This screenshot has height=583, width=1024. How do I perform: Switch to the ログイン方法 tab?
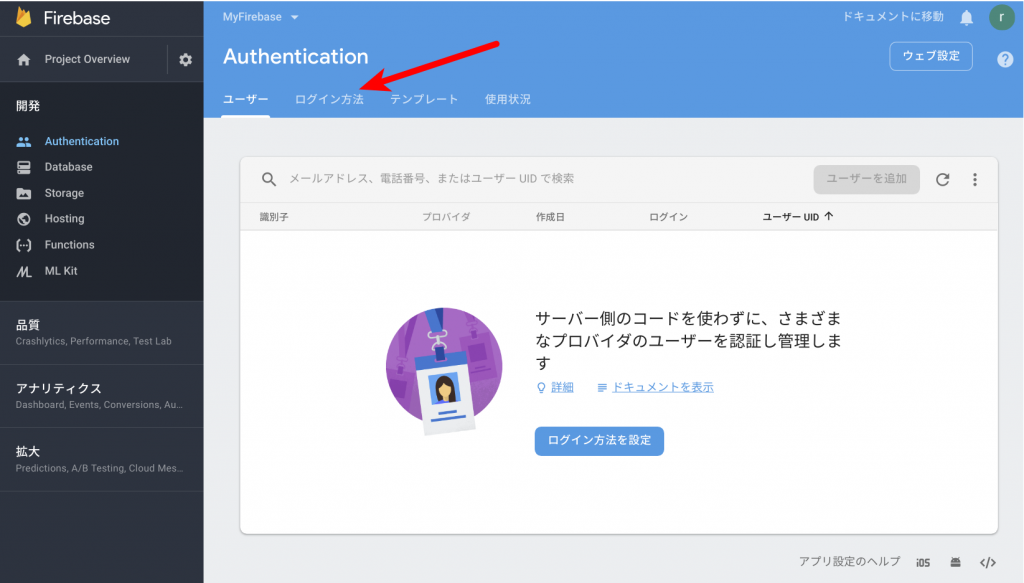pyautogui.click(x=329, y=99)
